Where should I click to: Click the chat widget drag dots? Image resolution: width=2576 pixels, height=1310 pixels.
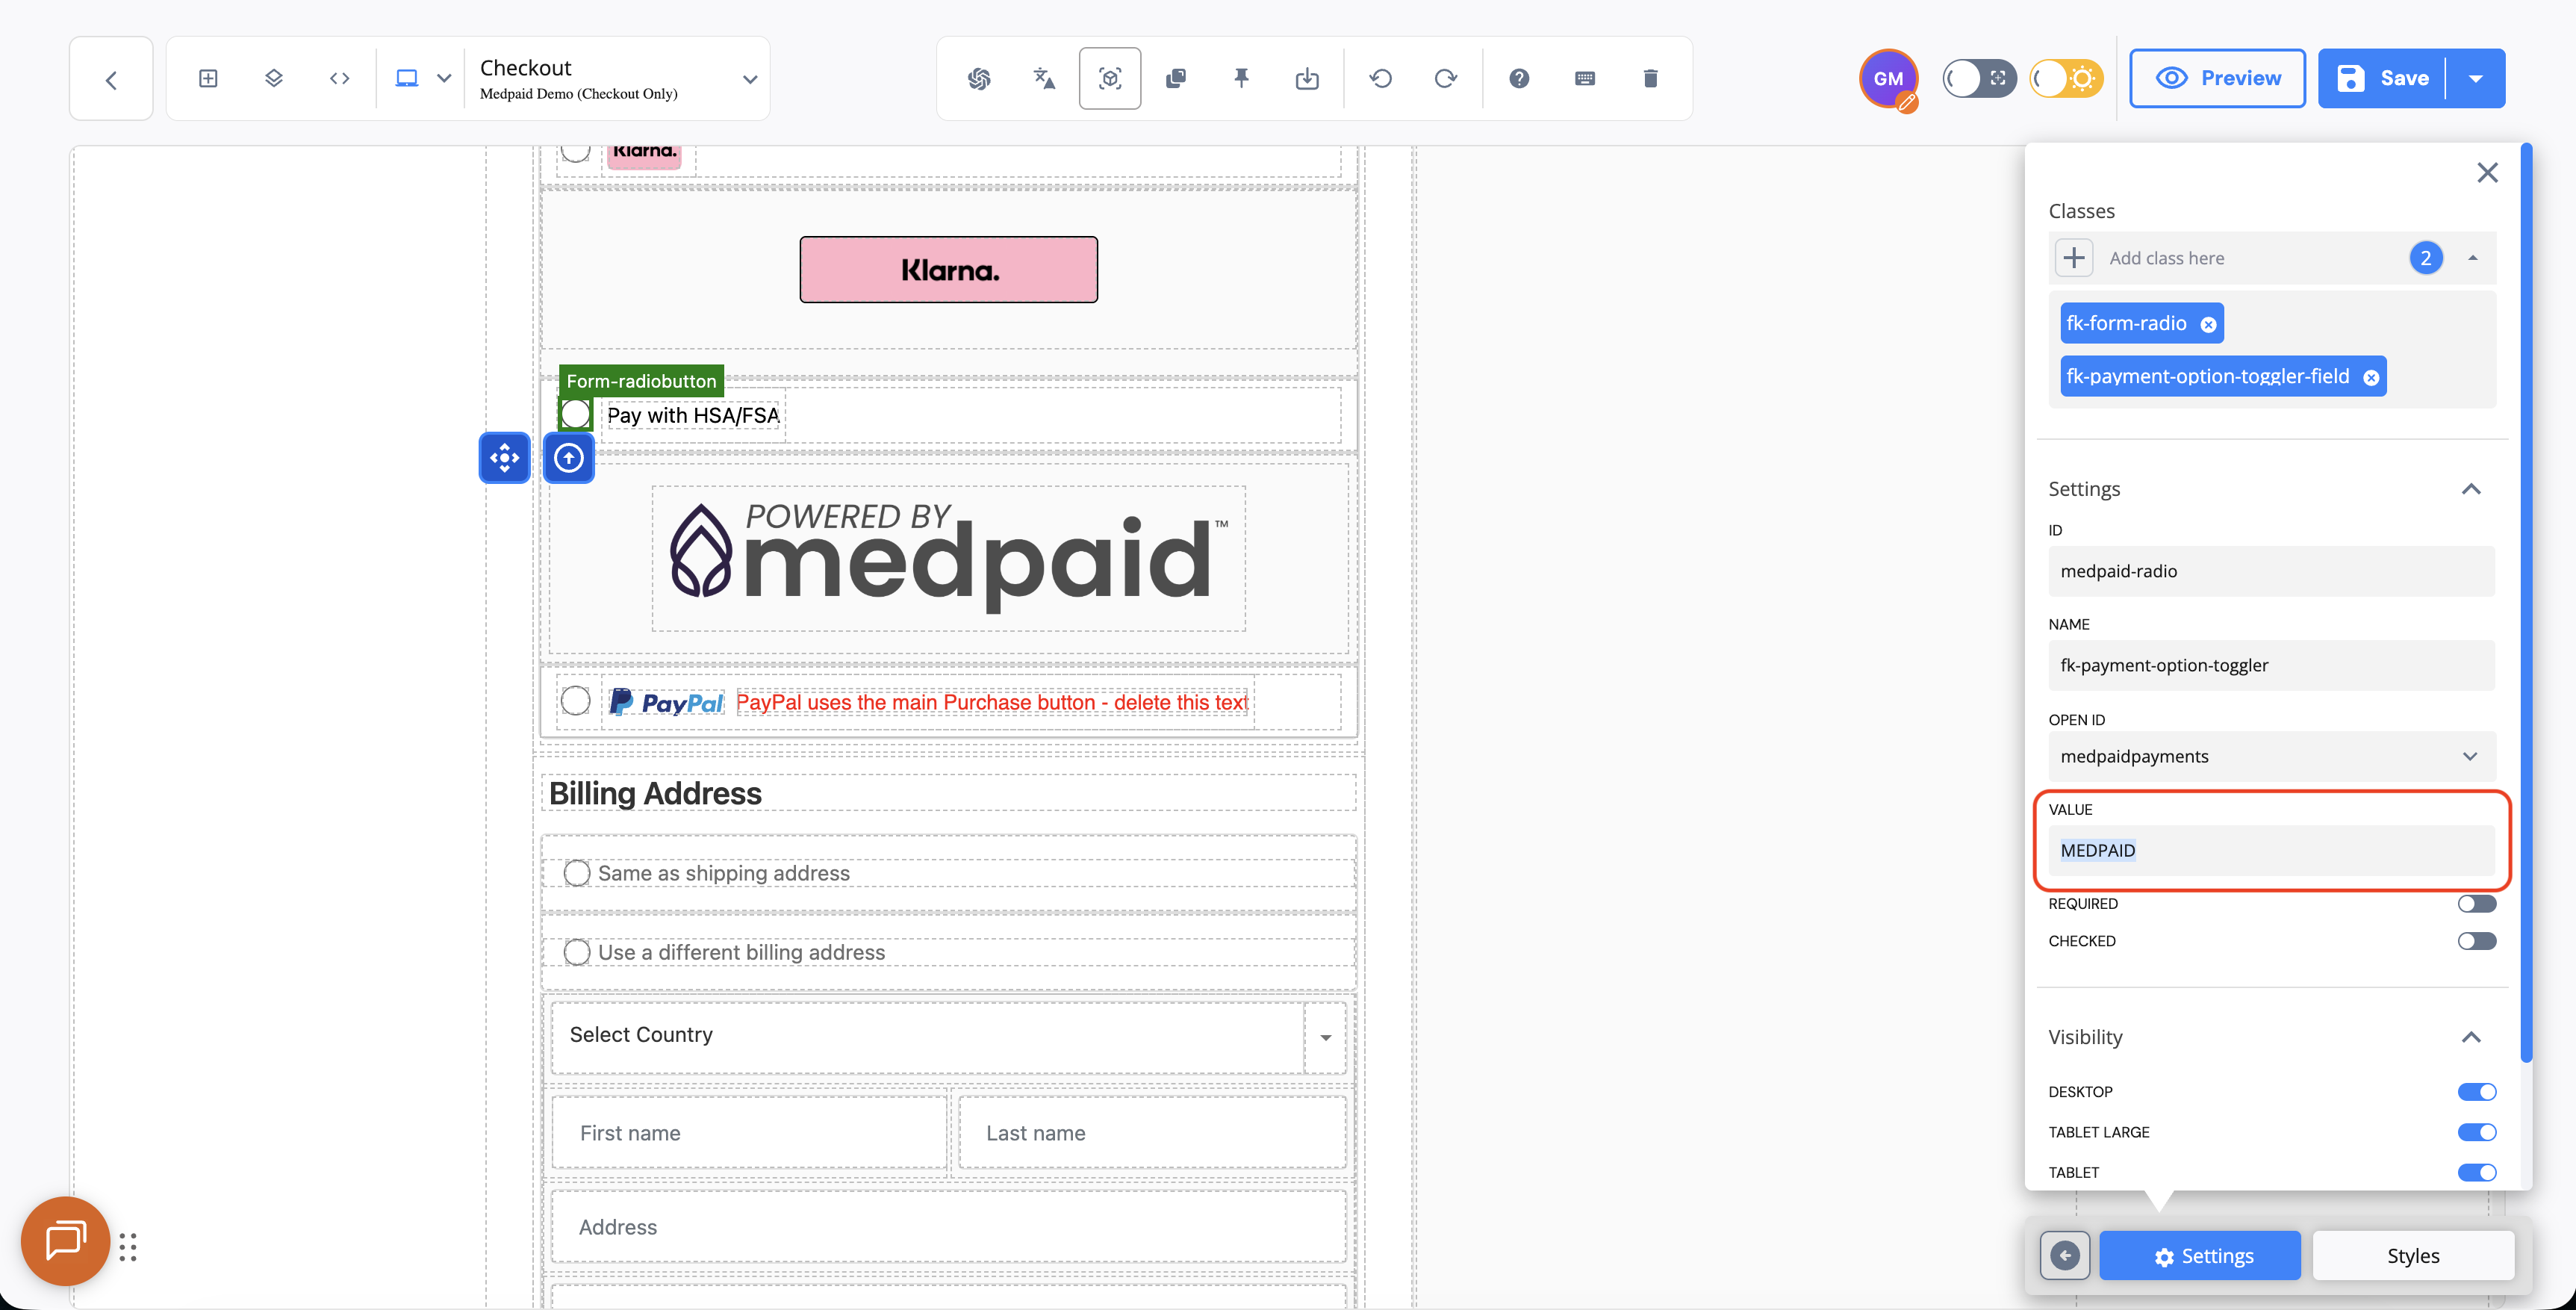(x=128, y=1247)
